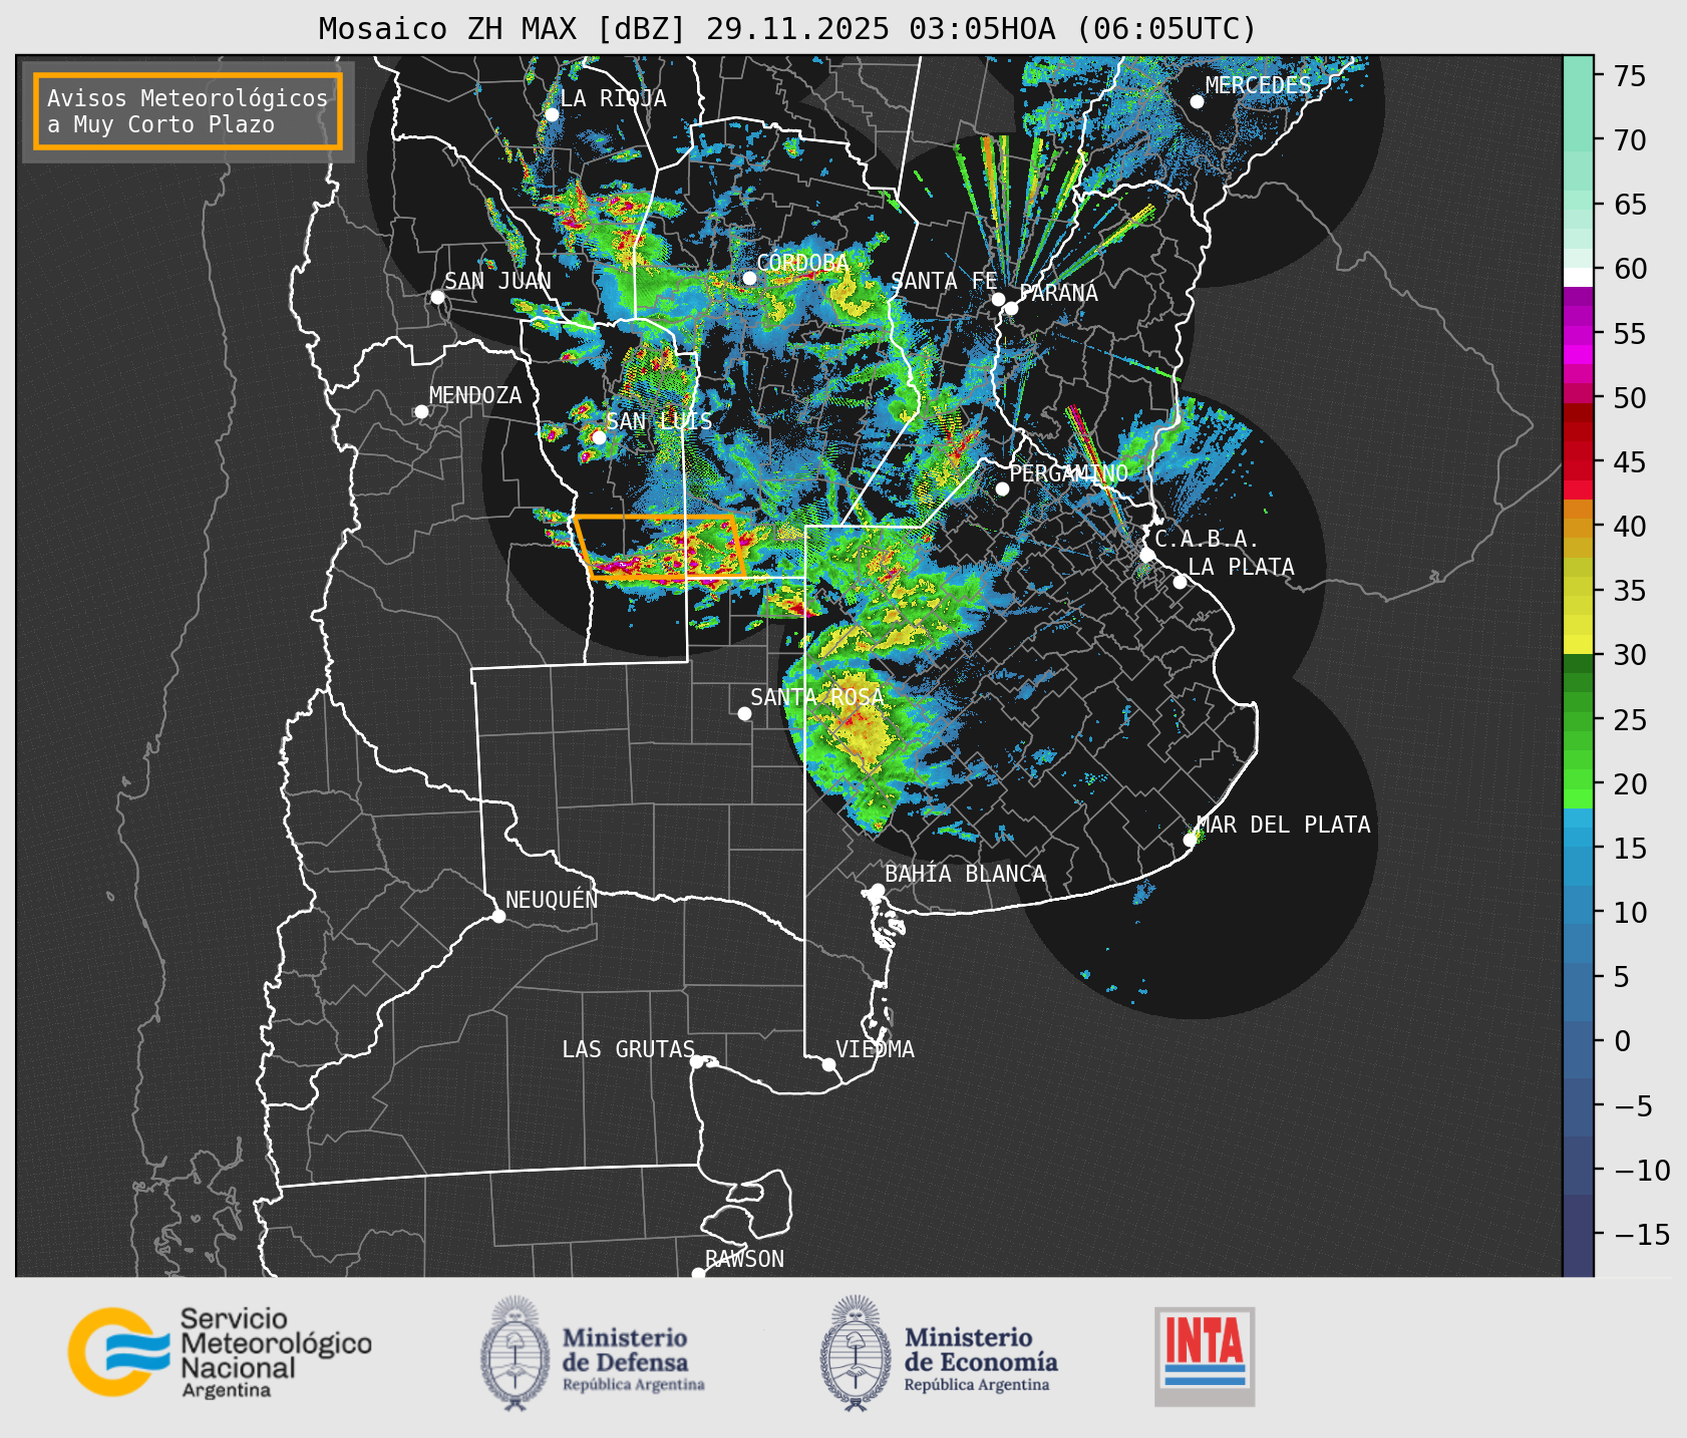This screenshot has height=1438, width=1687.
Task: Click the 0 label on the dBZ scale
Action: tap(1621, 1041)
